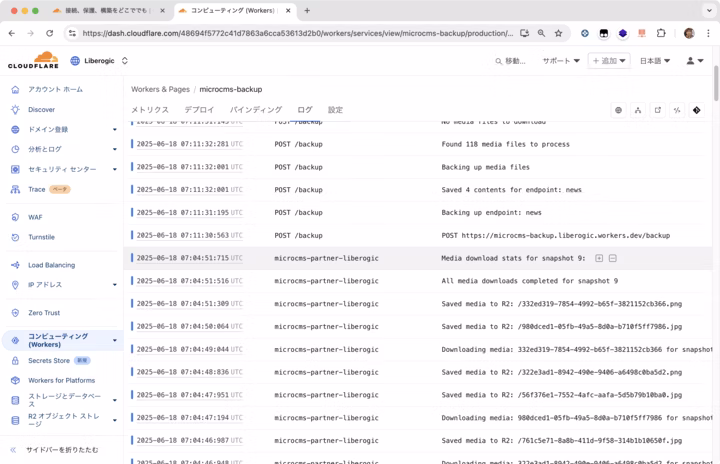Click the Workers & Pages breadcrumb link
Screen dimensions: 720x464
tap(160, 89)
